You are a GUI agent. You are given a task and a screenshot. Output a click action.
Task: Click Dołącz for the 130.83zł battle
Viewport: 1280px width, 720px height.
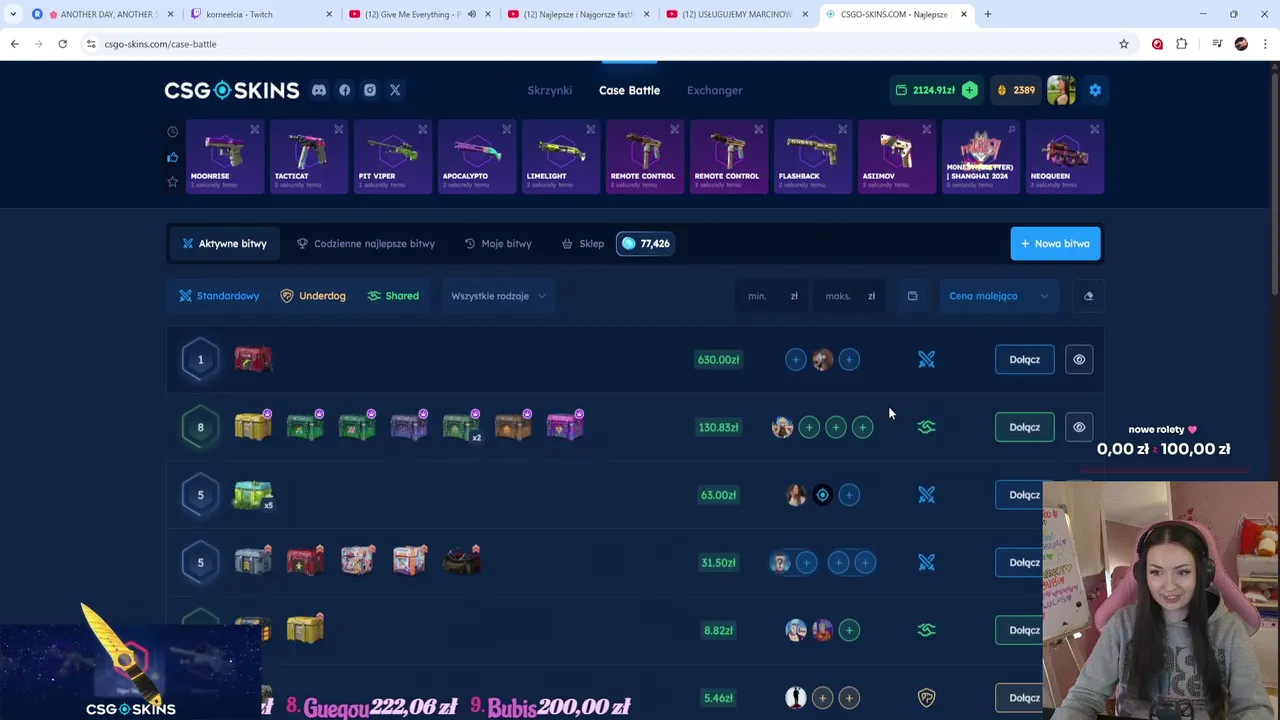click(x=1024, y=427)
